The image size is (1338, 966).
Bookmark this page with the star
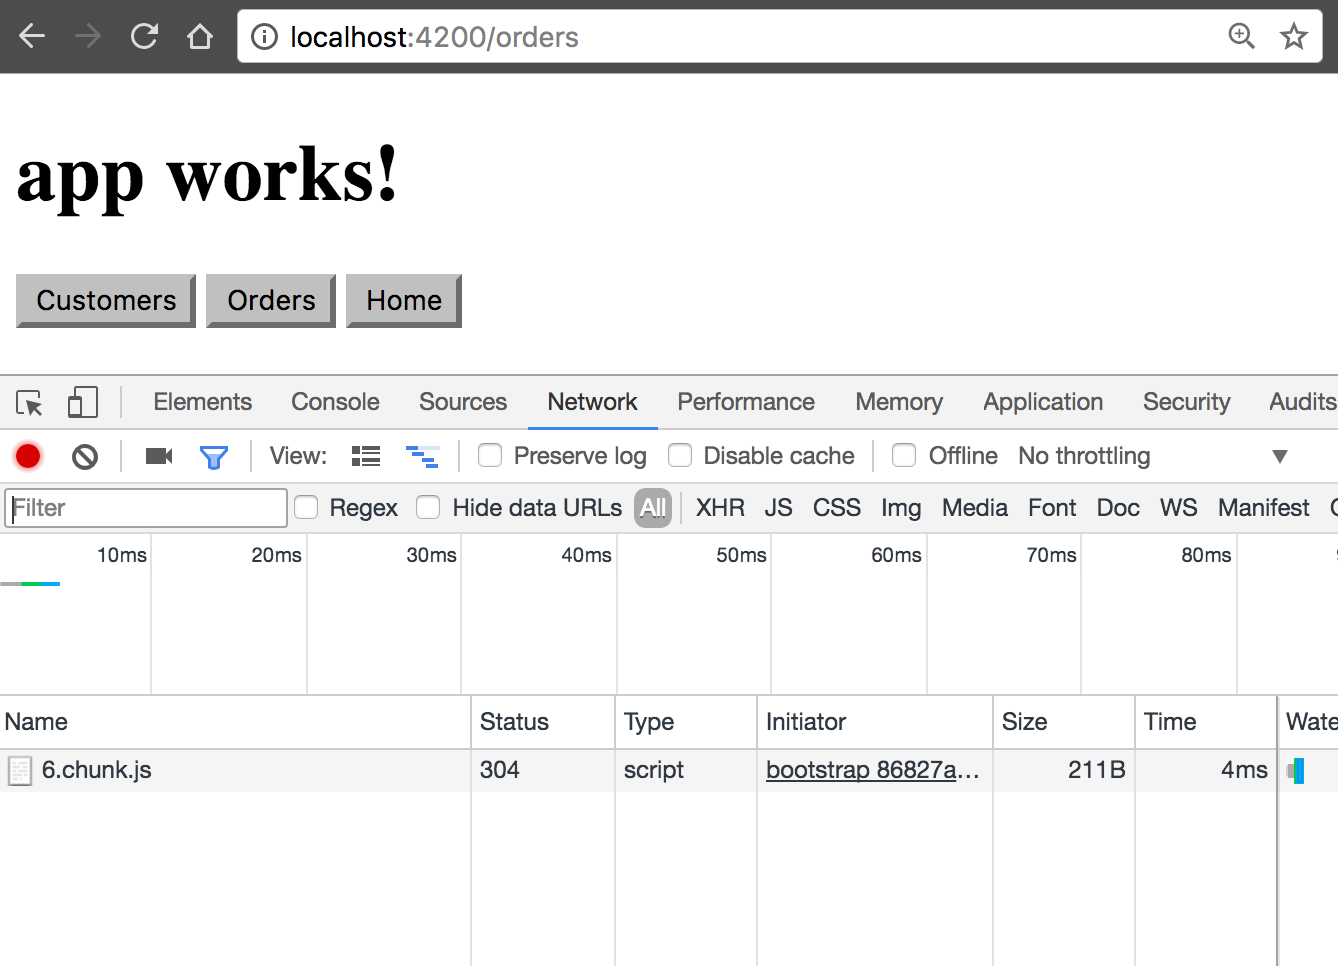point(1294,37)
